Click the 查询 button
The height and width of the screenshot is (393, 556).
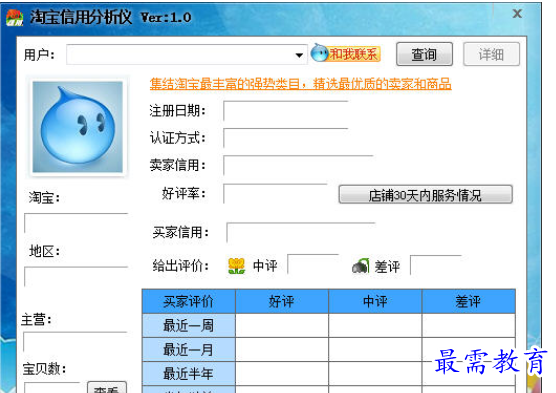(x=424, y=54)
